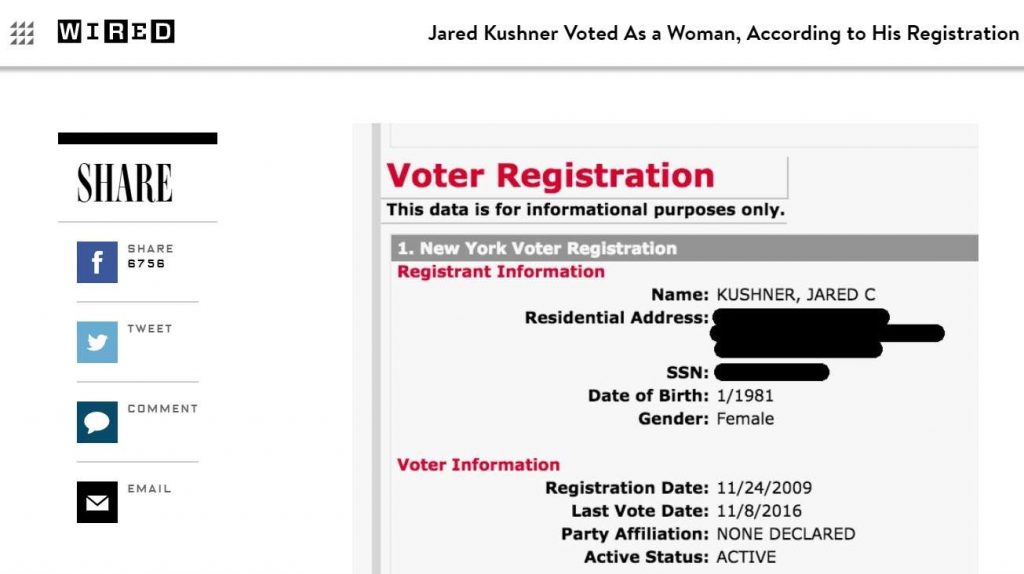Click the SHARE 6756 count label
The width and height of the screenshot is (1024, 574).
(x=150, y=256)
